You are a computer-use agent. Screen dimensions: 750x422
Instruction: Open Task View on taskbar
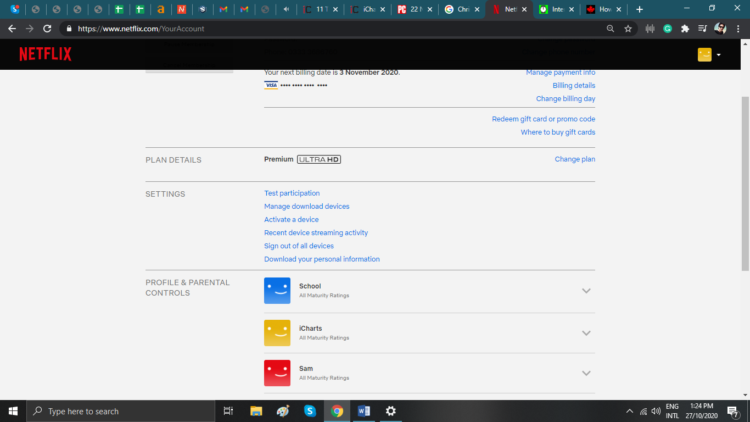click(228, 411)
